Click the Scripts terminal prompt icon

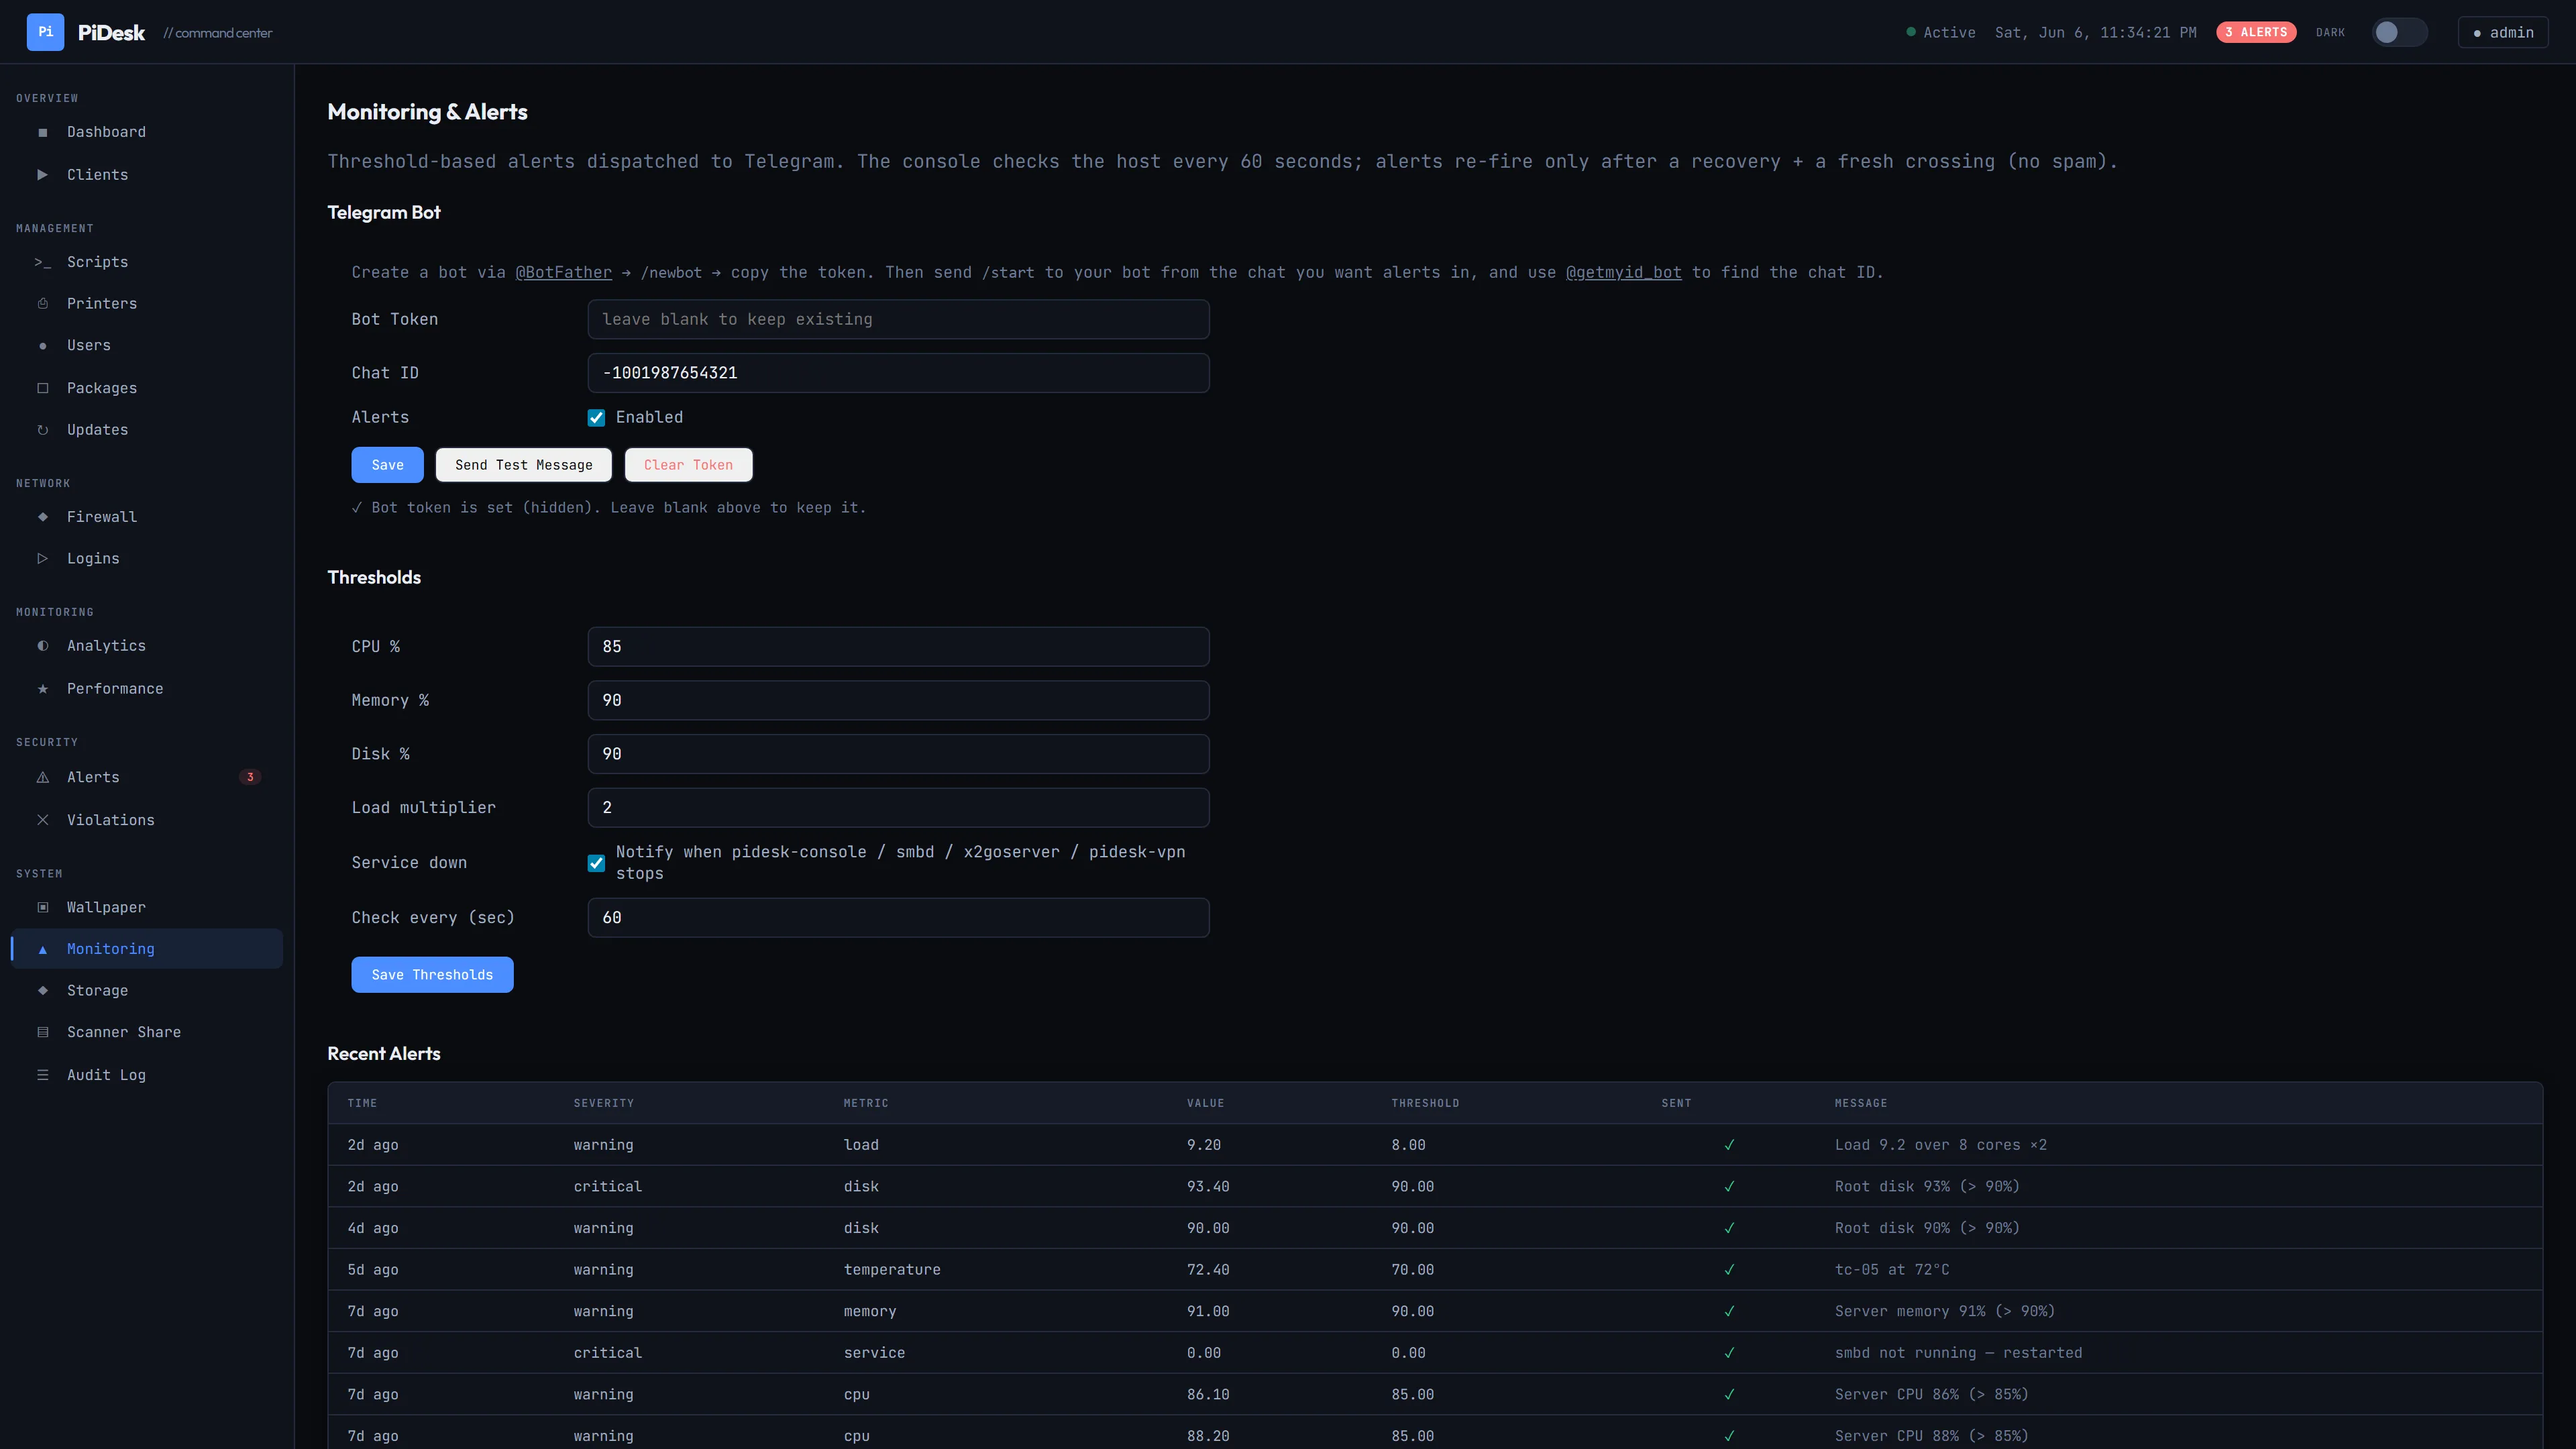pos(42,262)
